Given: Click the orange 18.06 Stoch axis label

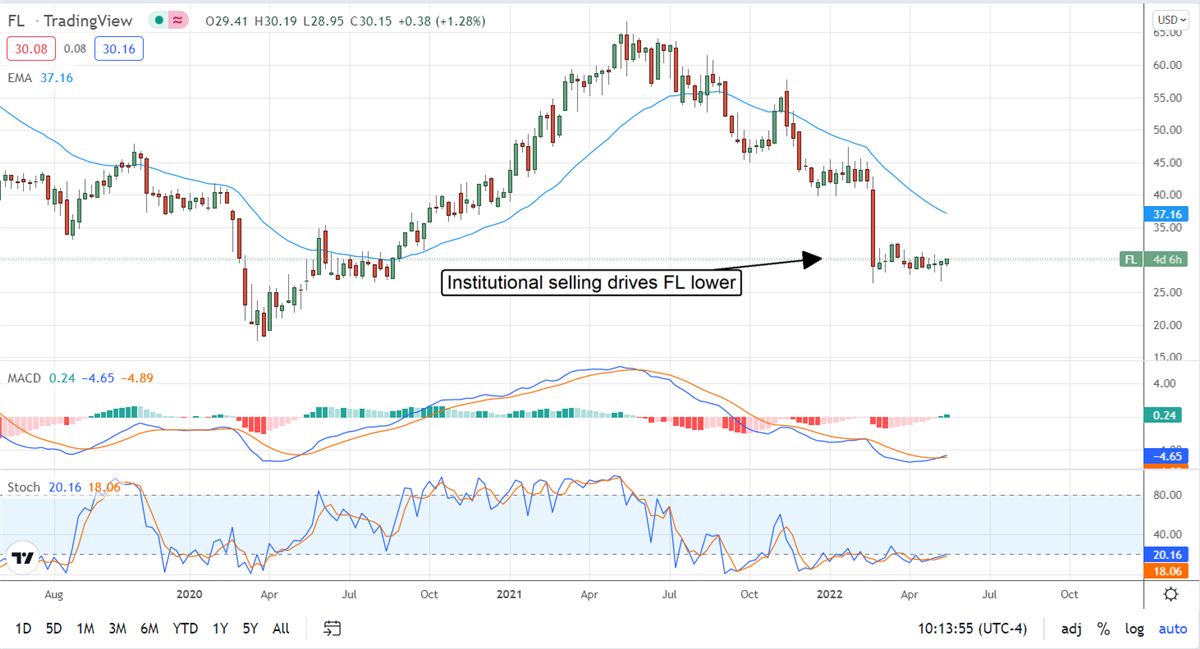Looking at the screenshot, I should (1166, 571).
